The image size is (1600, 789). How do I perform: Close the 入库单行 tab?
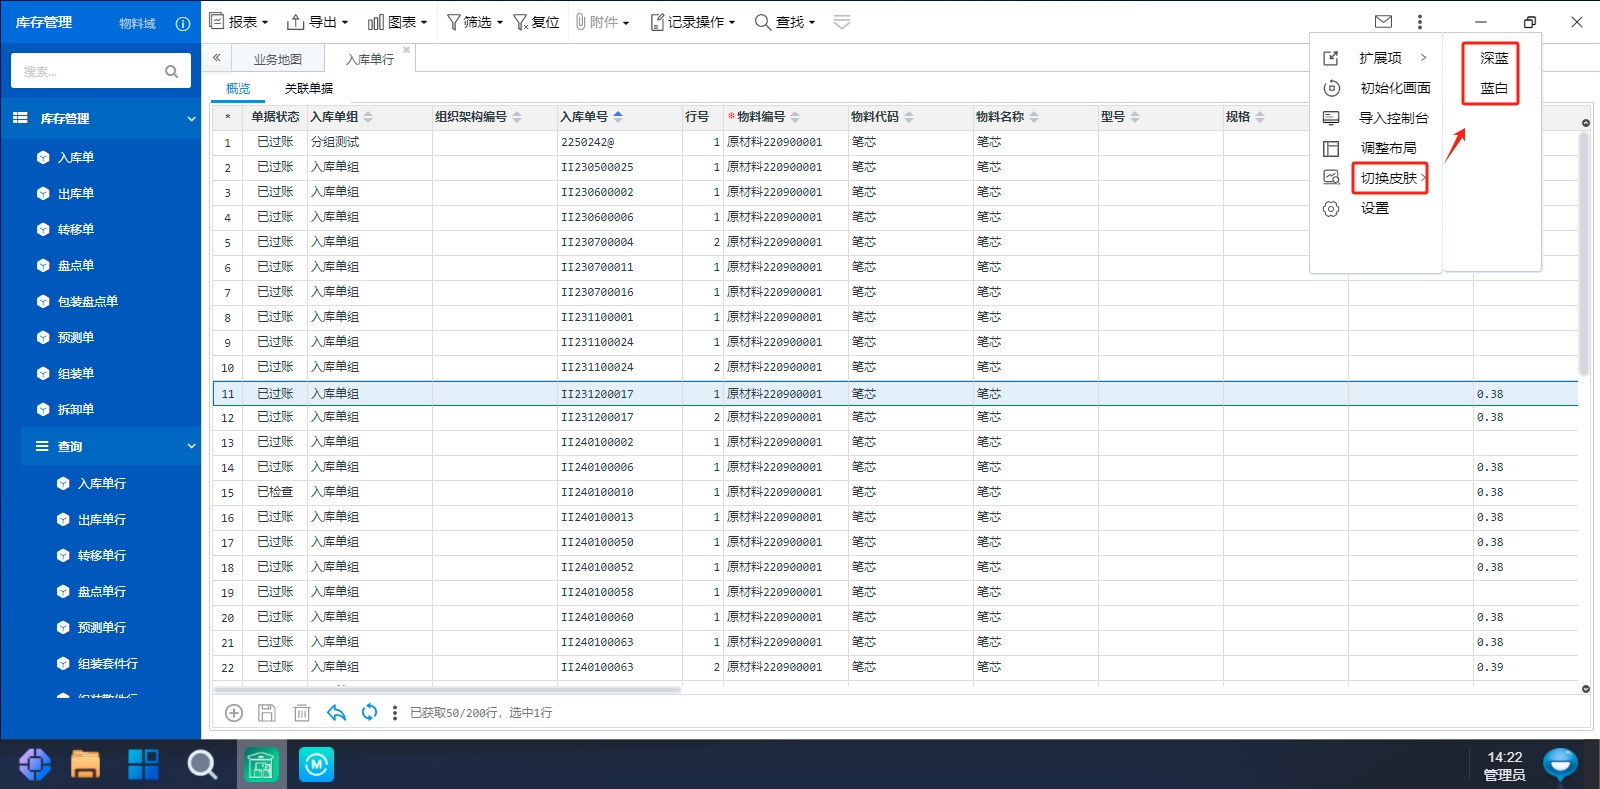tap(406, 49)
